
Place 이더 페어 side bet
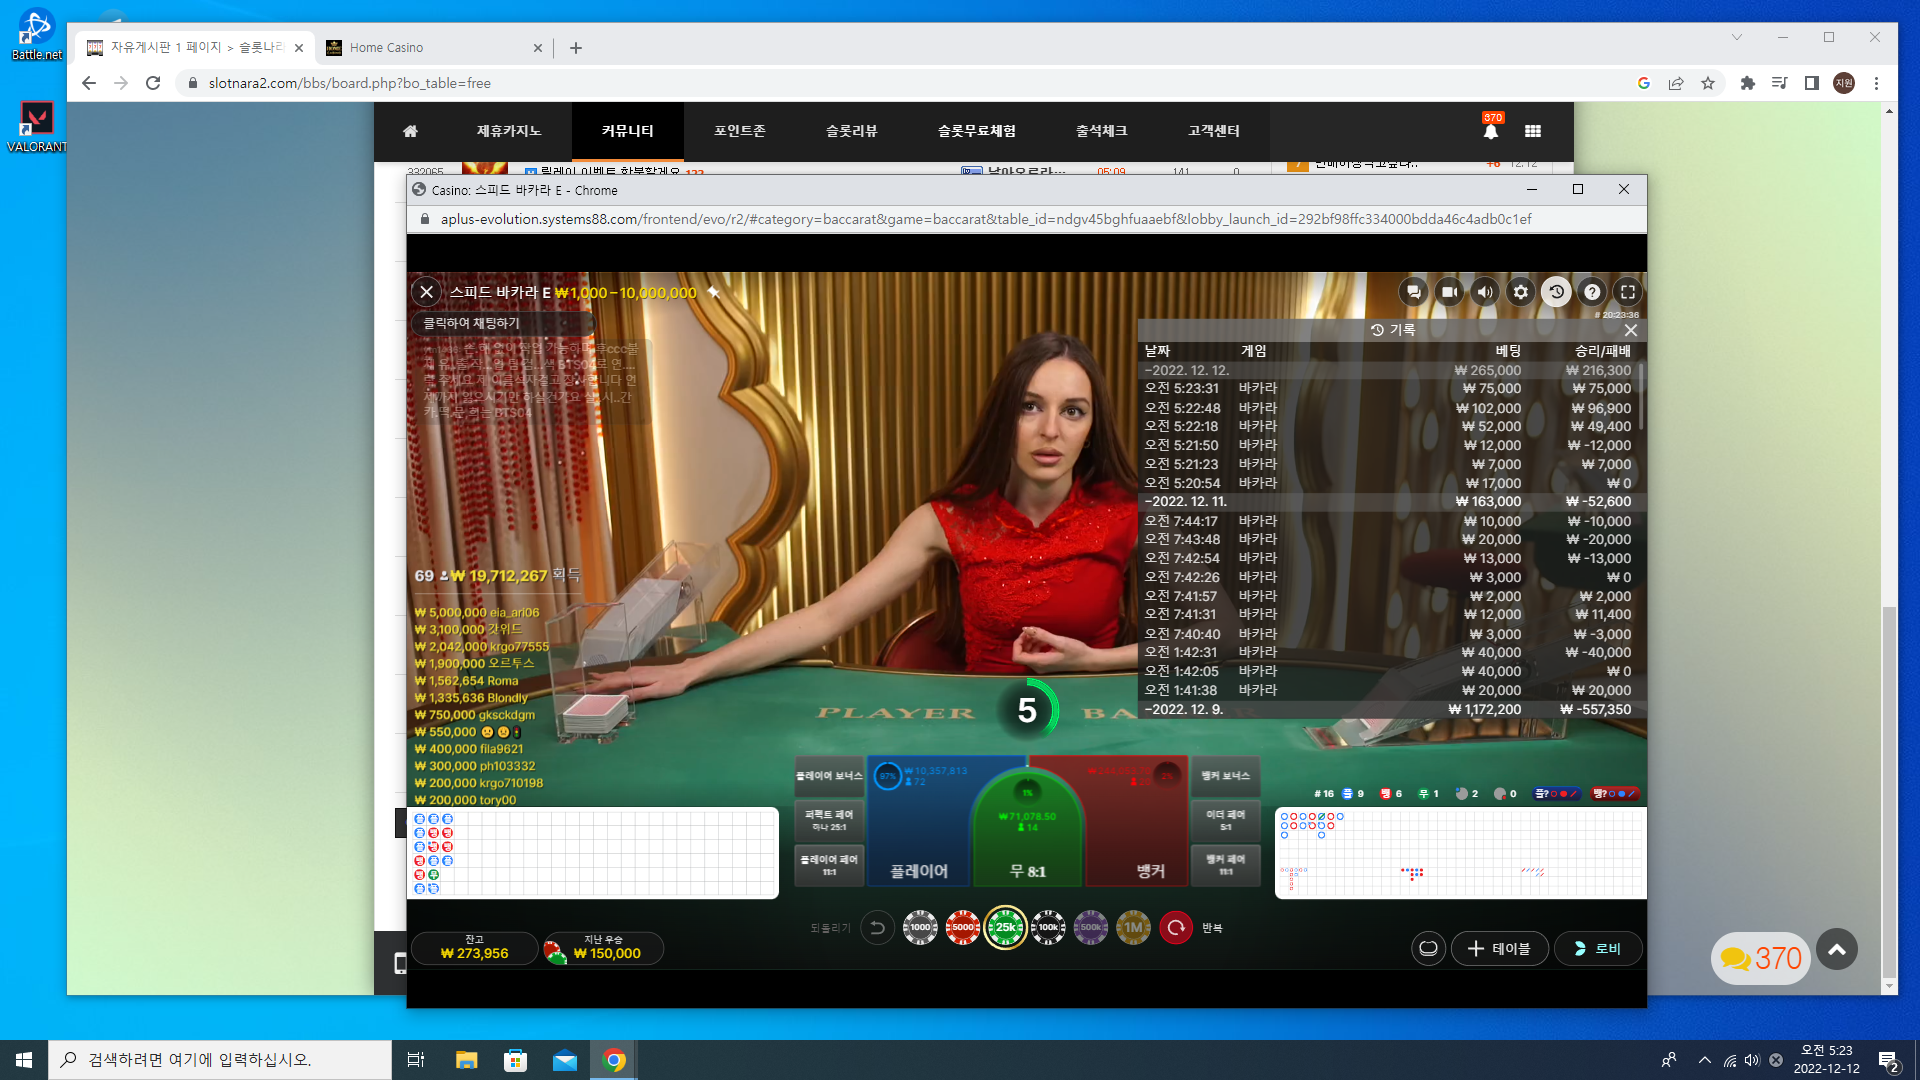click(1226, 820)
